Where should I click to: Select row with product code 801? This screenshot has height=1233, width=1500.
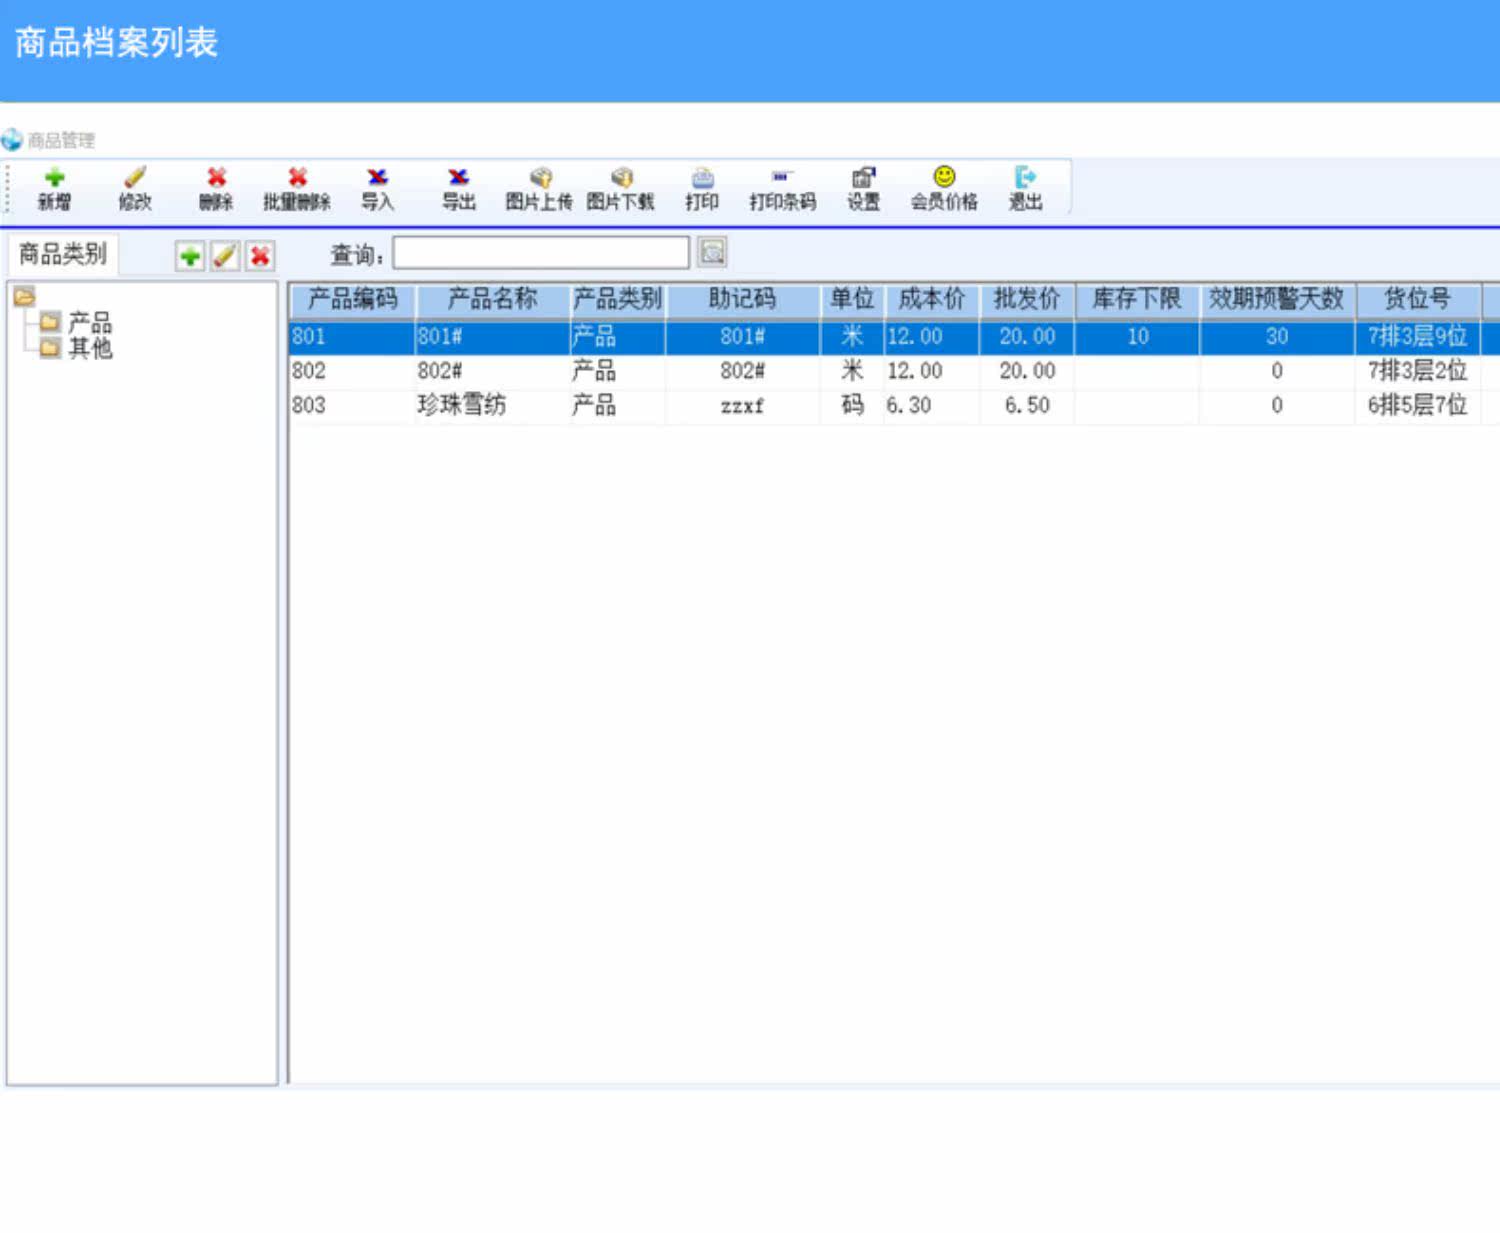pos(894,337)
